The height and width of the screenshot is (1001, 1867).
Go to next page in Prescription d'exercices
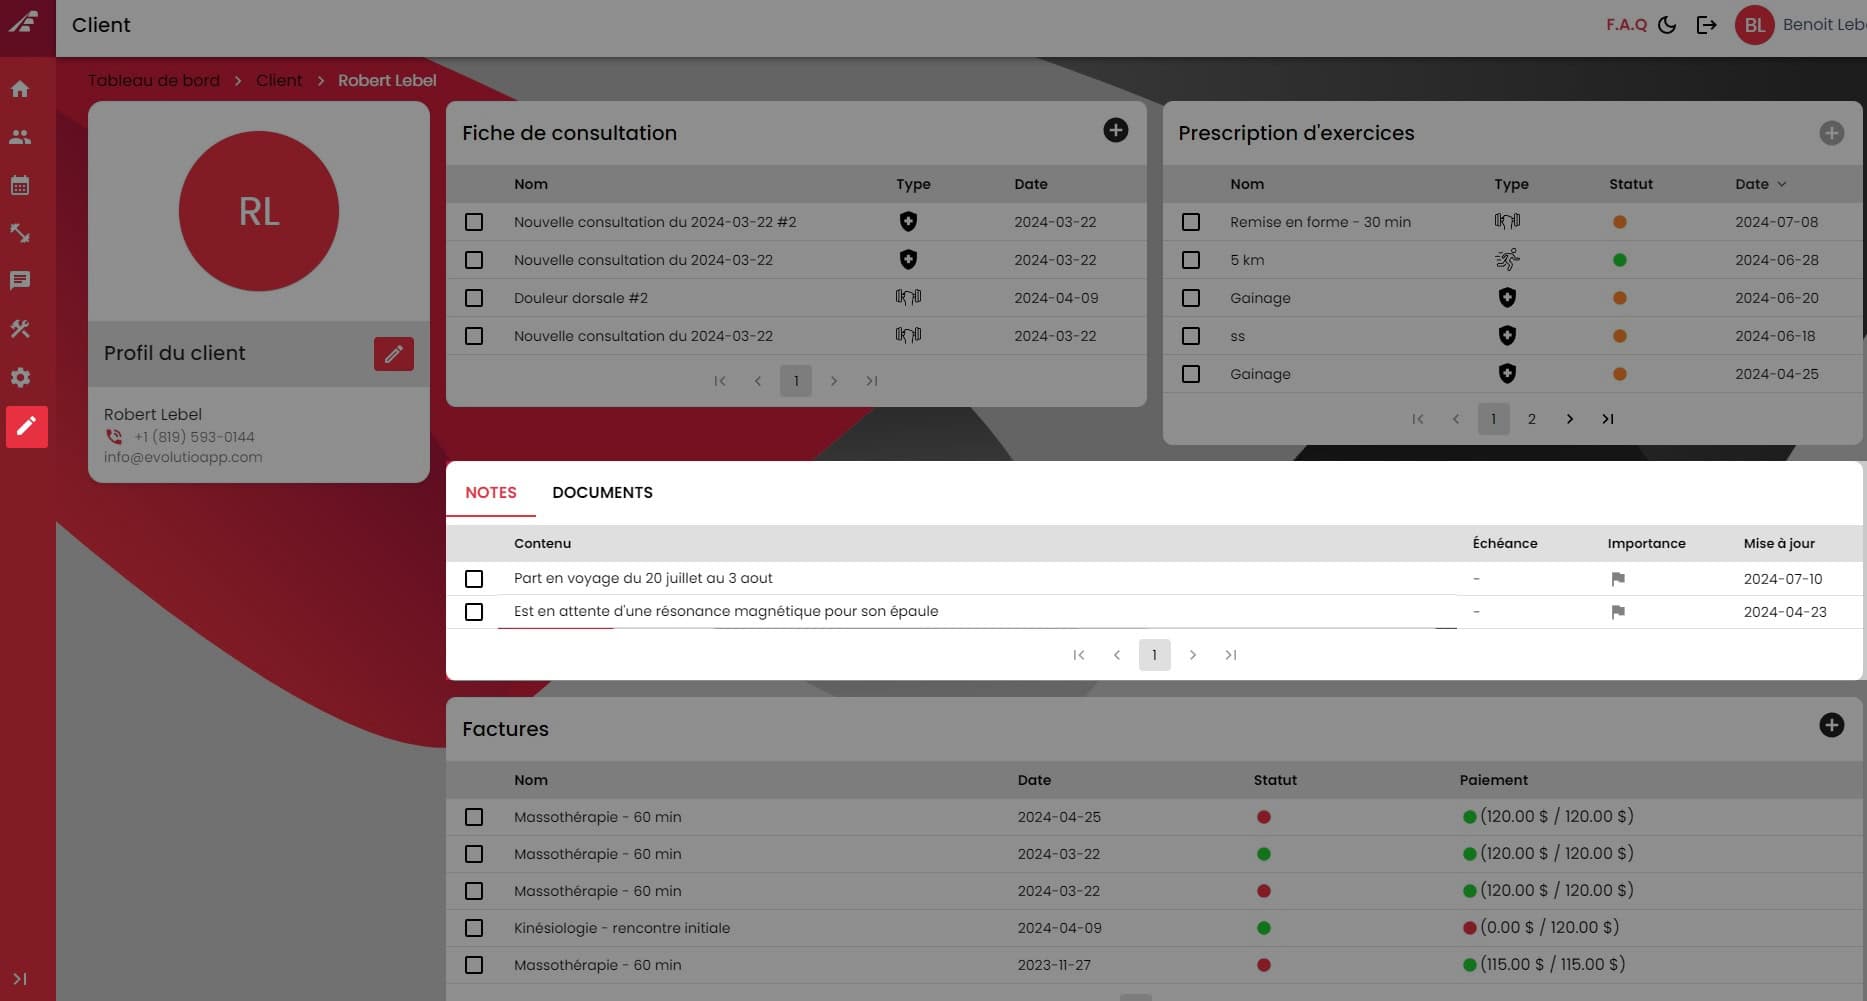point(1570,419)
